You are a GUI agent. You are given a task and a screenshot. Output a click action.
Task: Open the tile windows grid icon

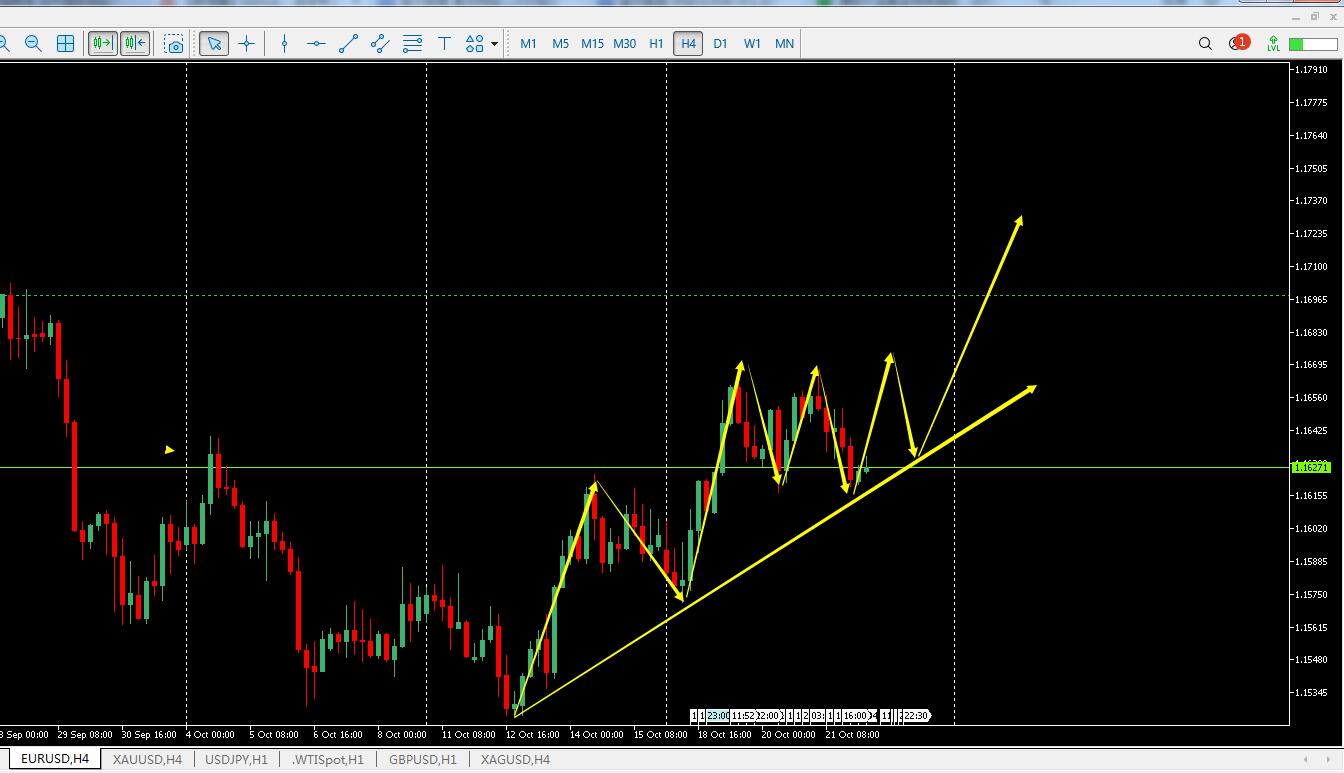tap(65, 43)
